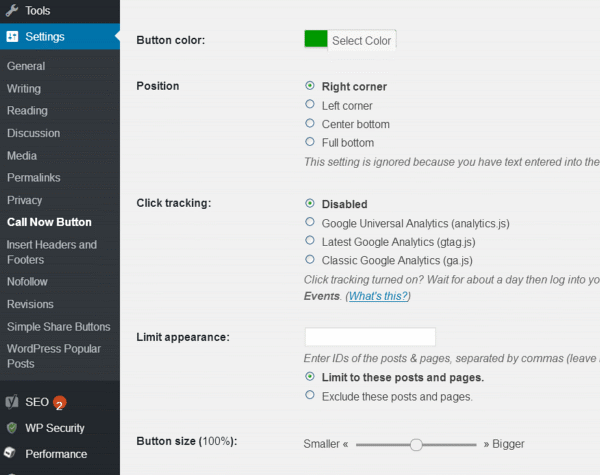The height and width of the screenshot is (475, 600).
Task: Go to General settings submenu
Action: pos(26,66)
